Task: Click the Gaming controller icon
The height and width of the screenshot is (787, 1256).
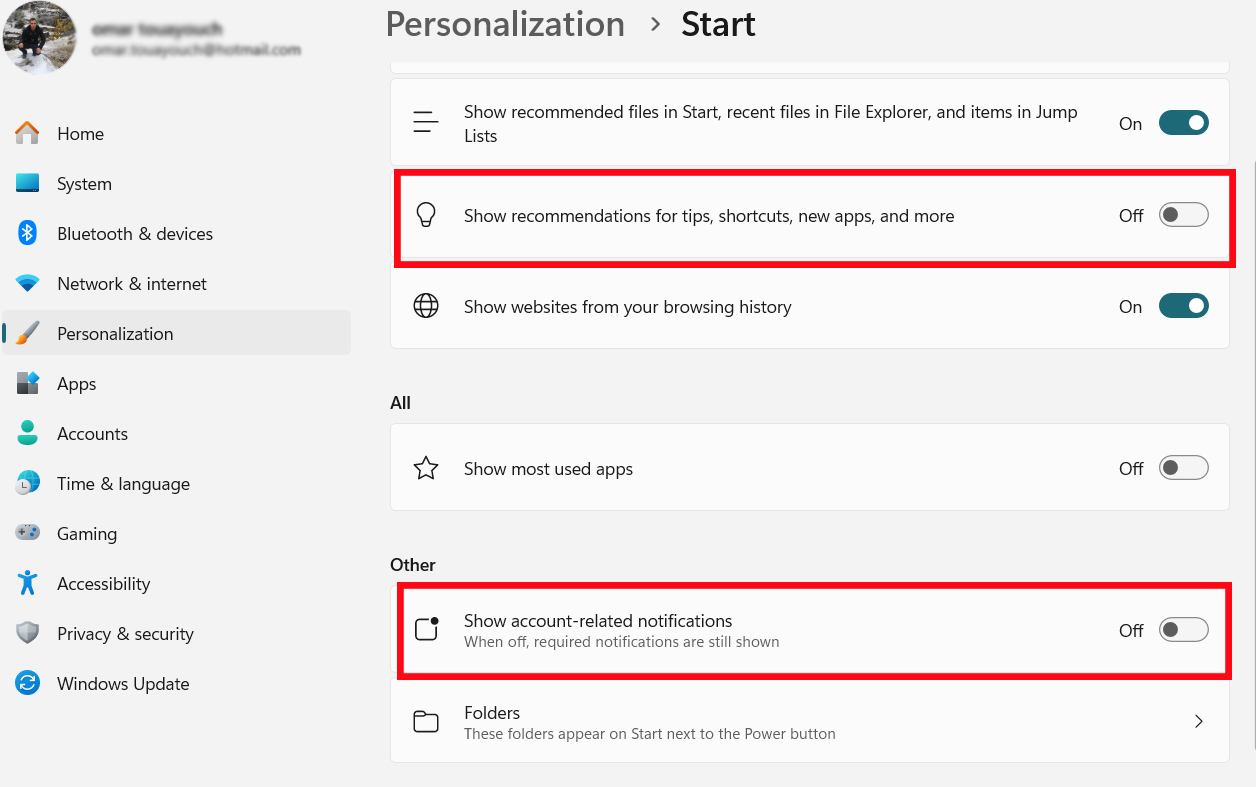Action: [x=28, y=533]
